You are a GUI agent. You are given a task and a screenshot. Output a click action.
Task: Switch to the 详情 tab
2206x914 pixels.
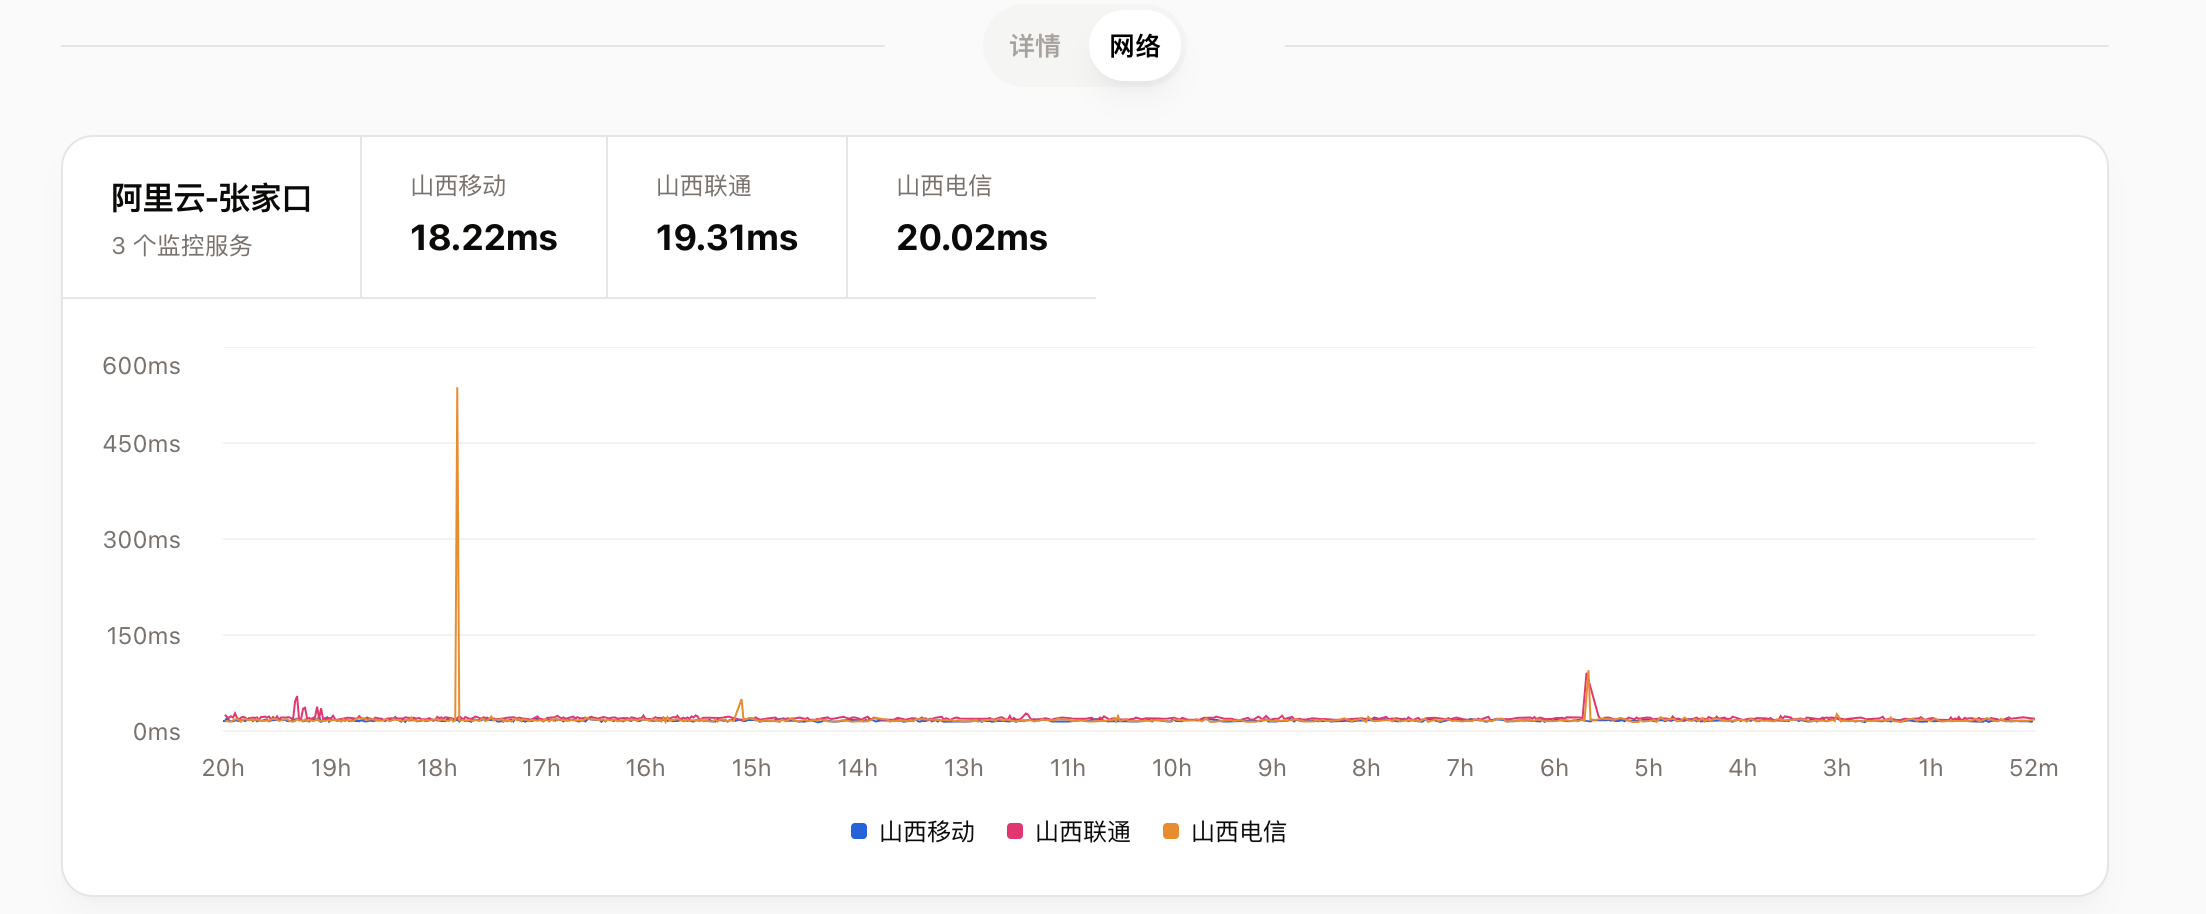pyautogui.click(x=1035, y=46)
